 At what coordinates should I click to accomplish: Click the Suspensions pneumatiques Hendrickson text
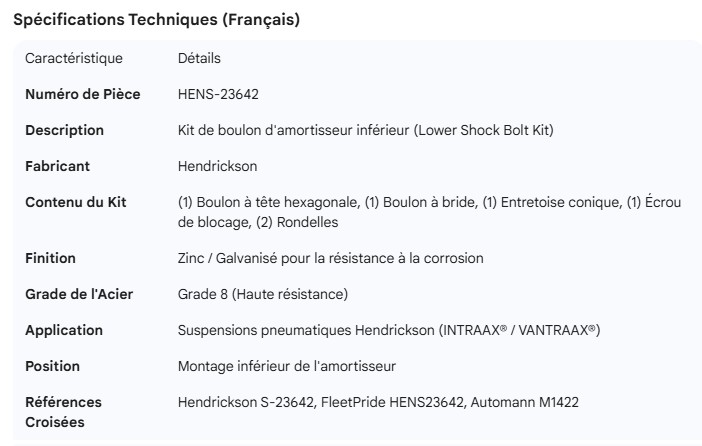tap(388, 330)
